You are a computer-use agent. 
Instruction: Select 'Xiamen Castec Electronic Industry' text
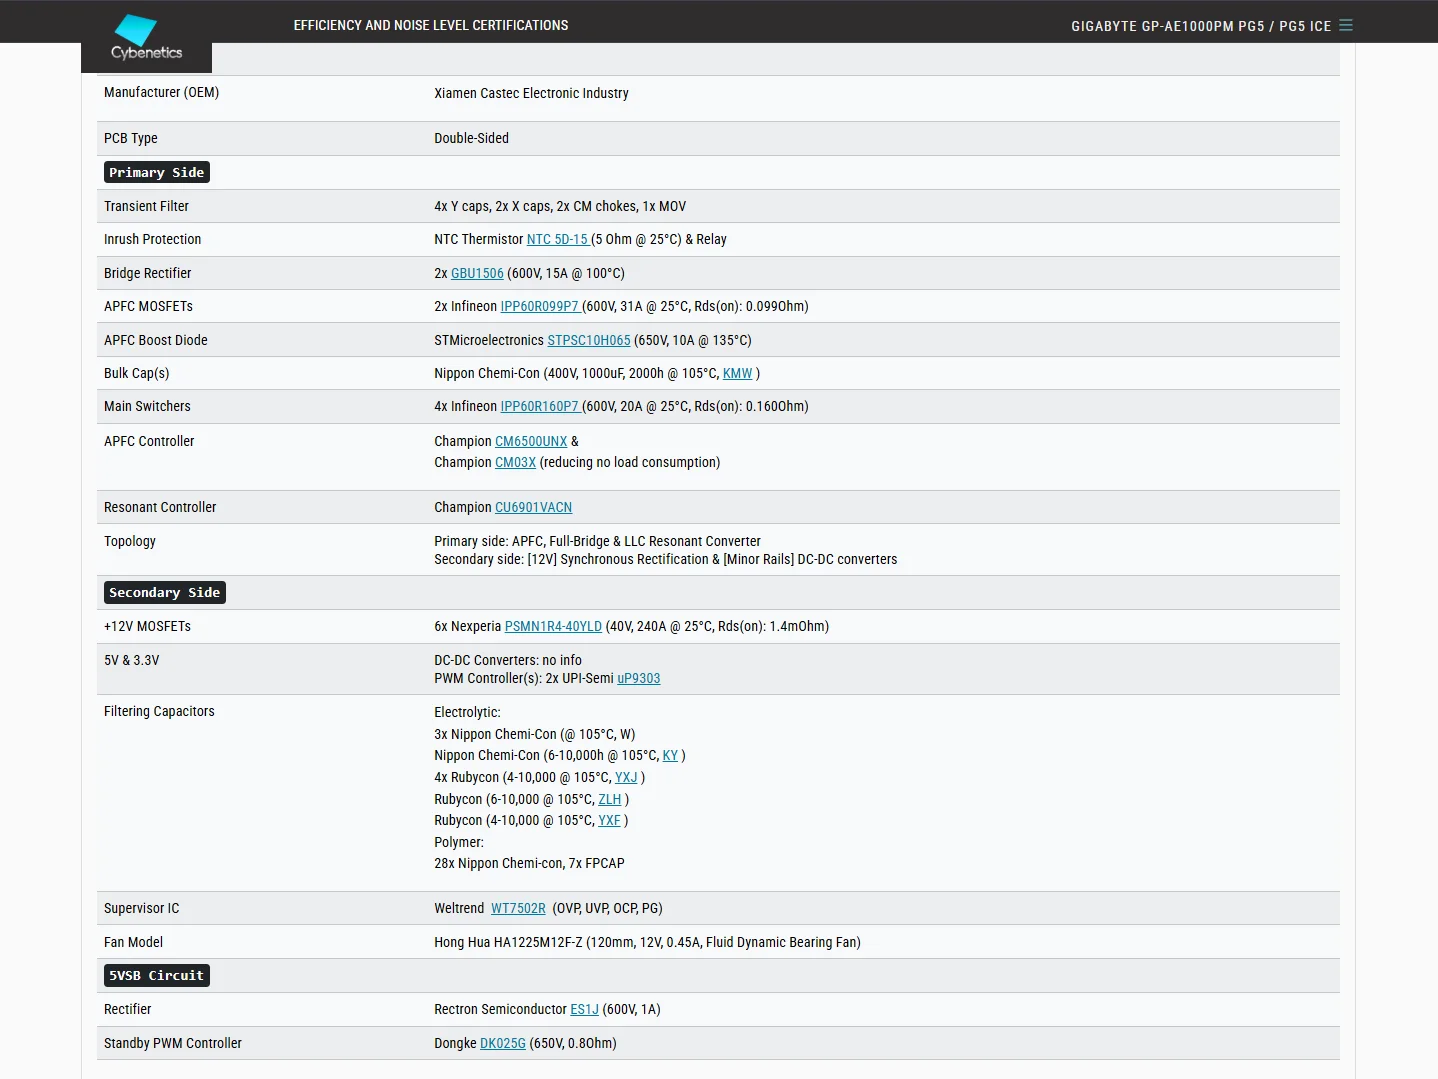[x=531, y=93]
